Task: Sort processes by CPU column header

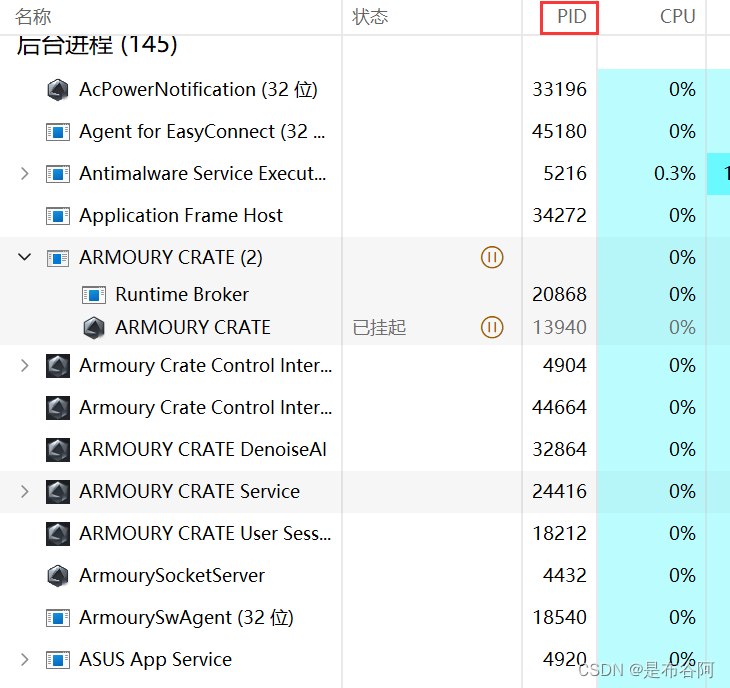Action: 677,17
